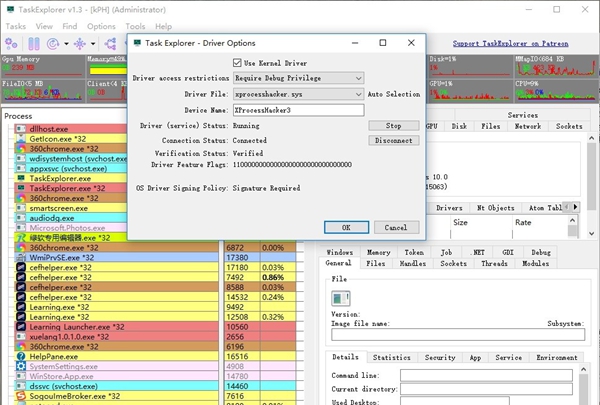This screenshot has width=600, height=405.
Task: Open the Handles tab
Action: 412,263
